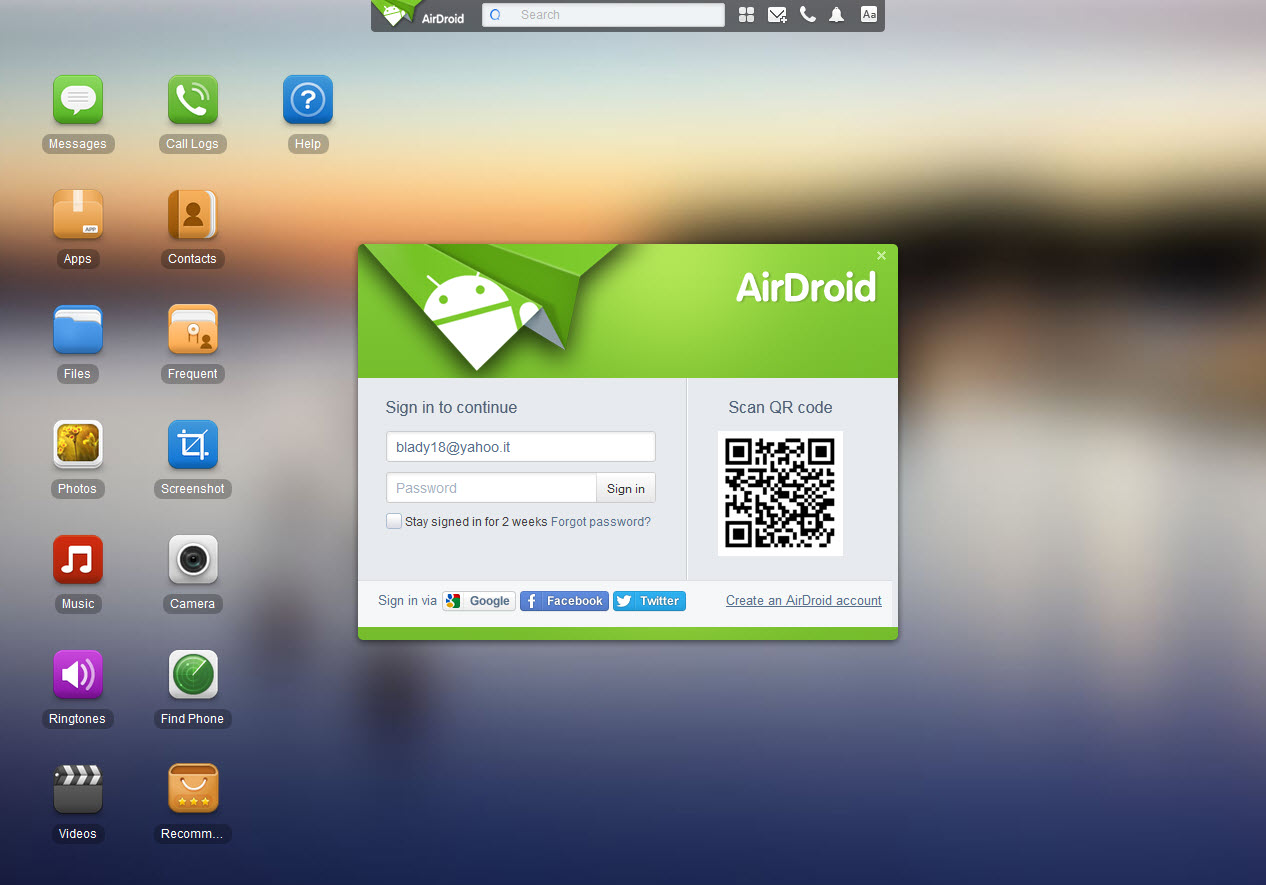Open the Call Logs icon

[193, 100]
